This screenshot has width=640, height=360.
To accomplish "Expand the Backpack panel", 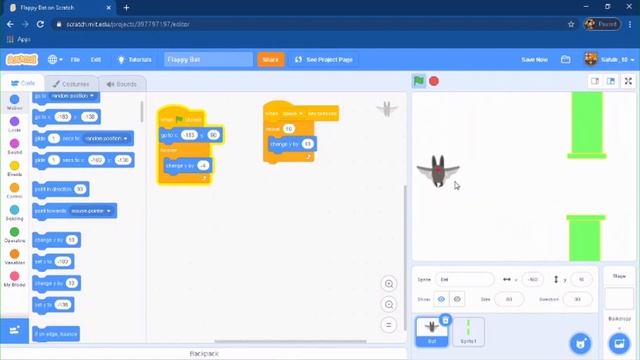I will (x=204, y=353).
